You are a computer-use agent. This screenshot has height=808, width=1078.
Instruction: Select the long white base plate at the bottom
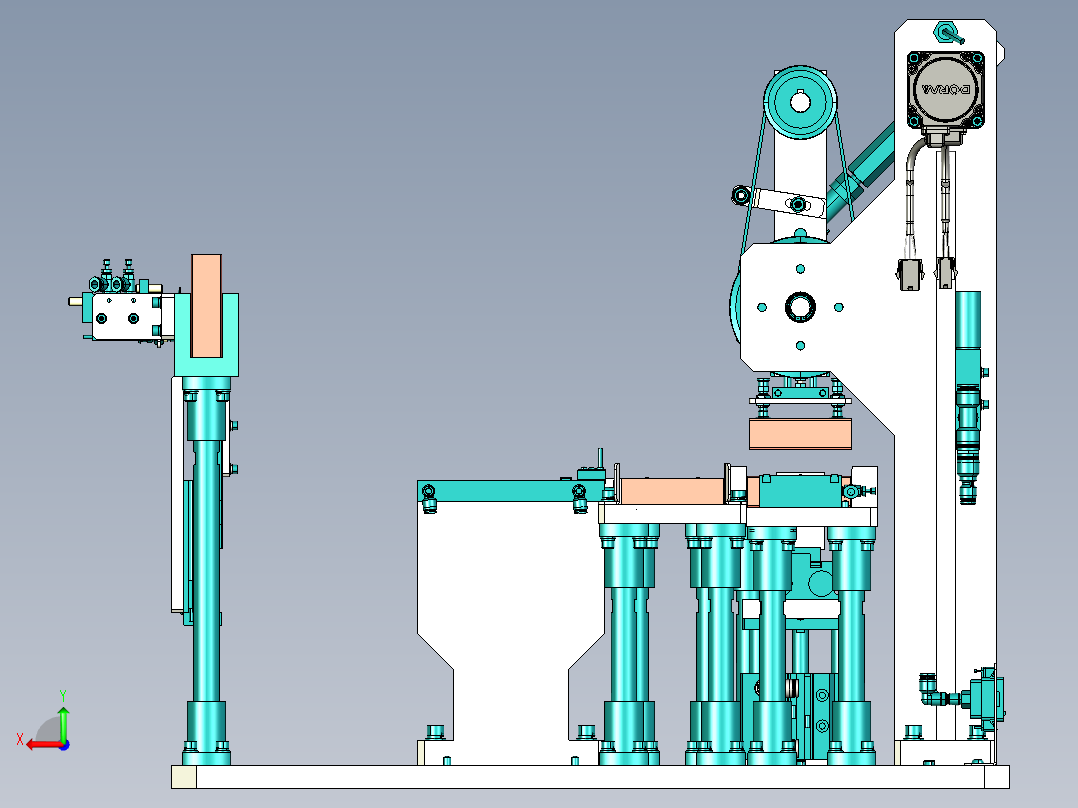[591, 776]
